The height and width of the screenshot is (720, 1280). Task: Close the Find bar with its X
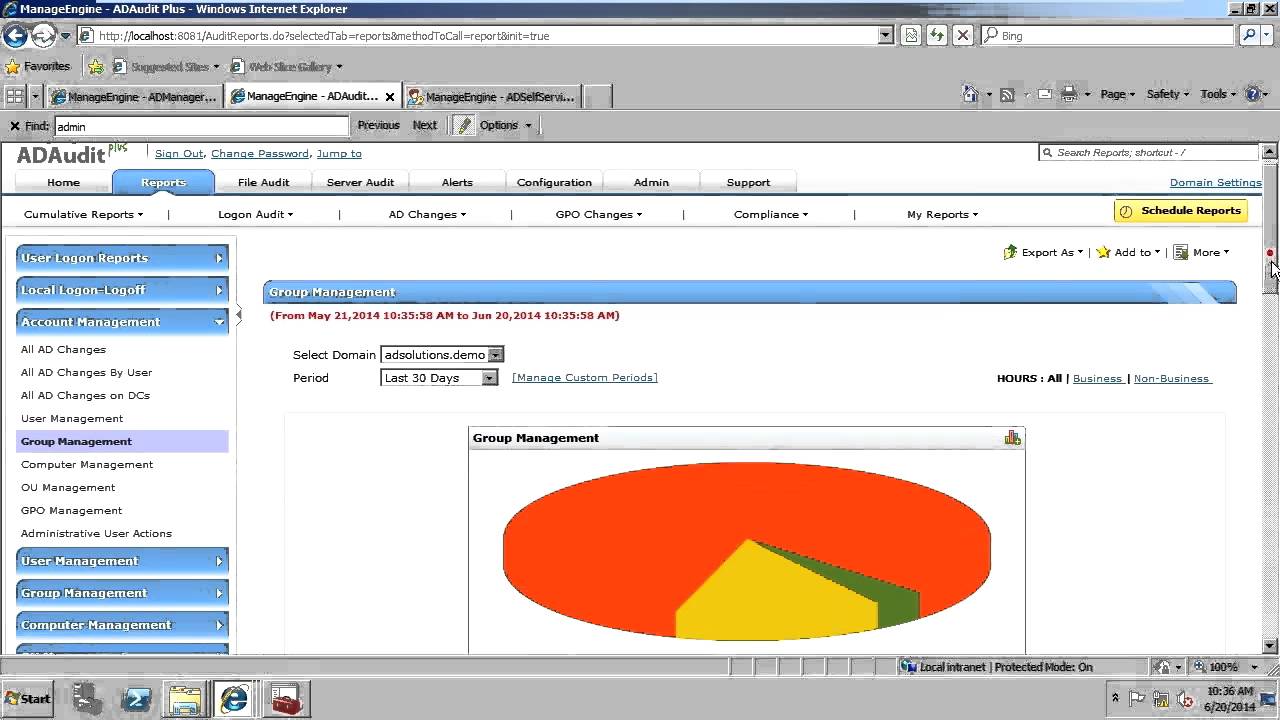click(x=14, y=126)
